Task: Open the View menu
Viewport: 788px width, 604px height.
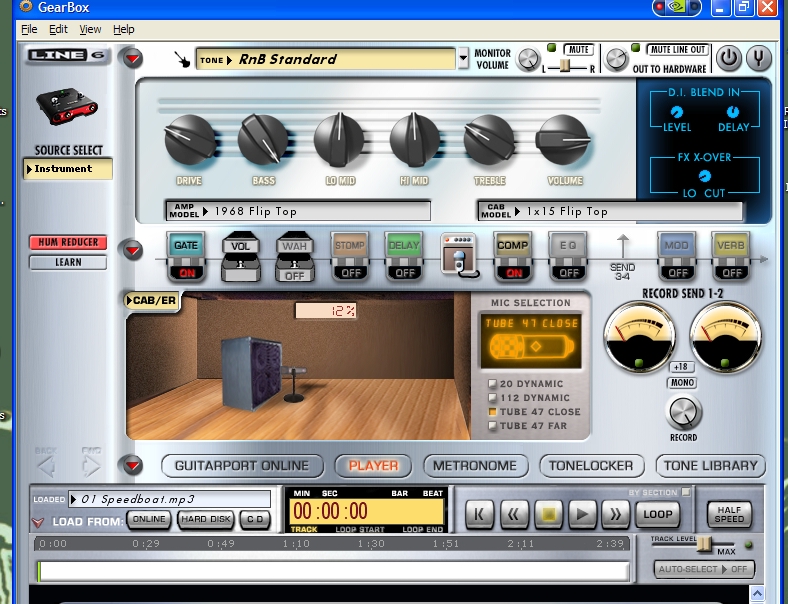Action: coord(90,30)
